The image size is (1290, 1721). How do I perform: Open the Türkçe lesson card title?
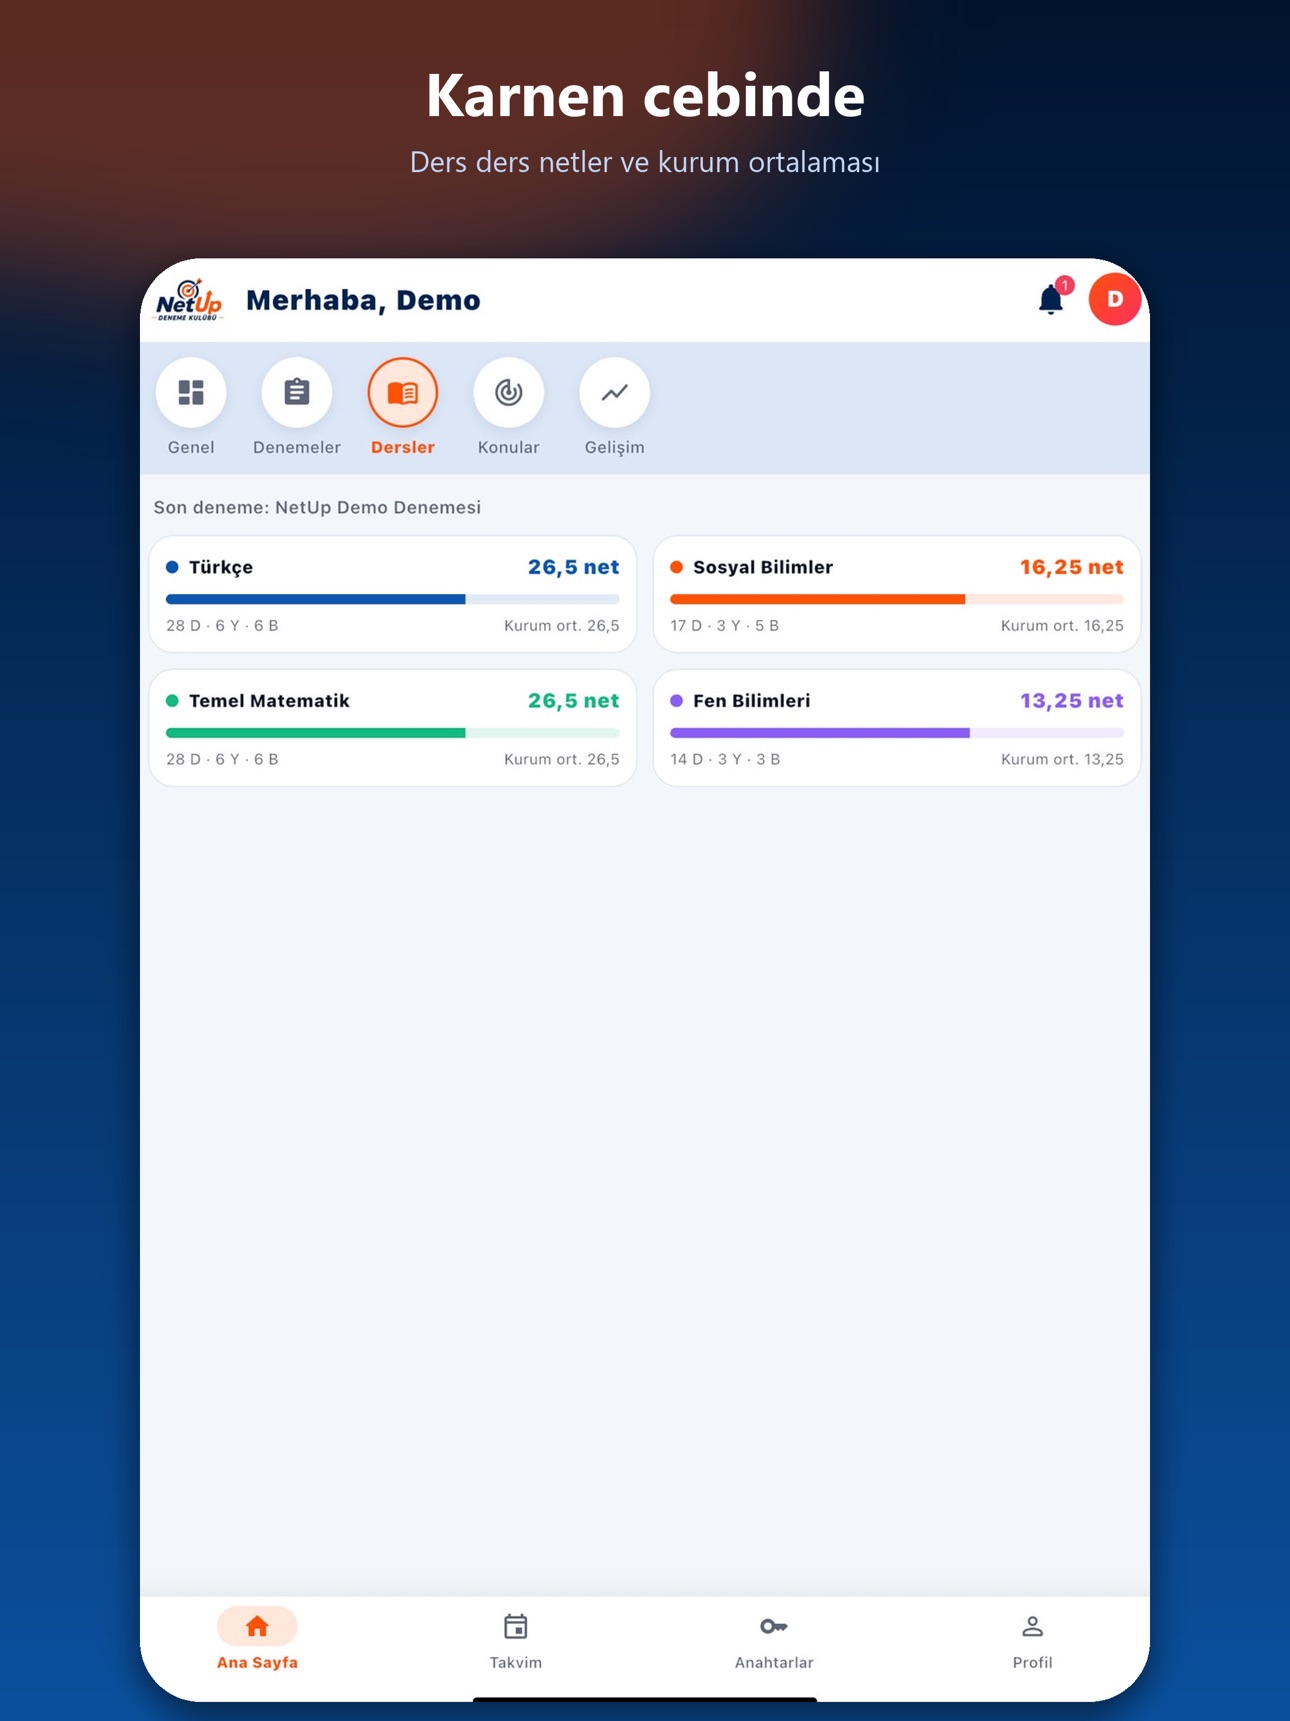(221, 567)
